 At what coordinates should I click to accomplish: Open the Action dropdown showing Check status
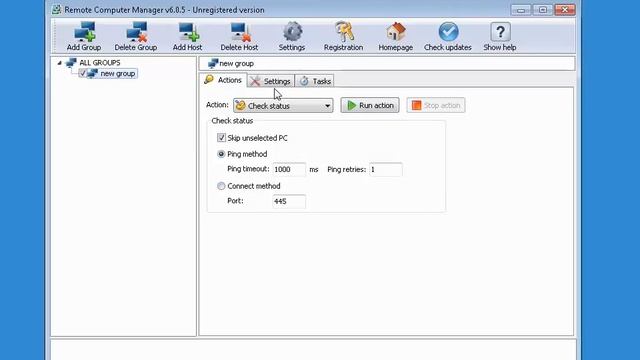click(283, 106)
